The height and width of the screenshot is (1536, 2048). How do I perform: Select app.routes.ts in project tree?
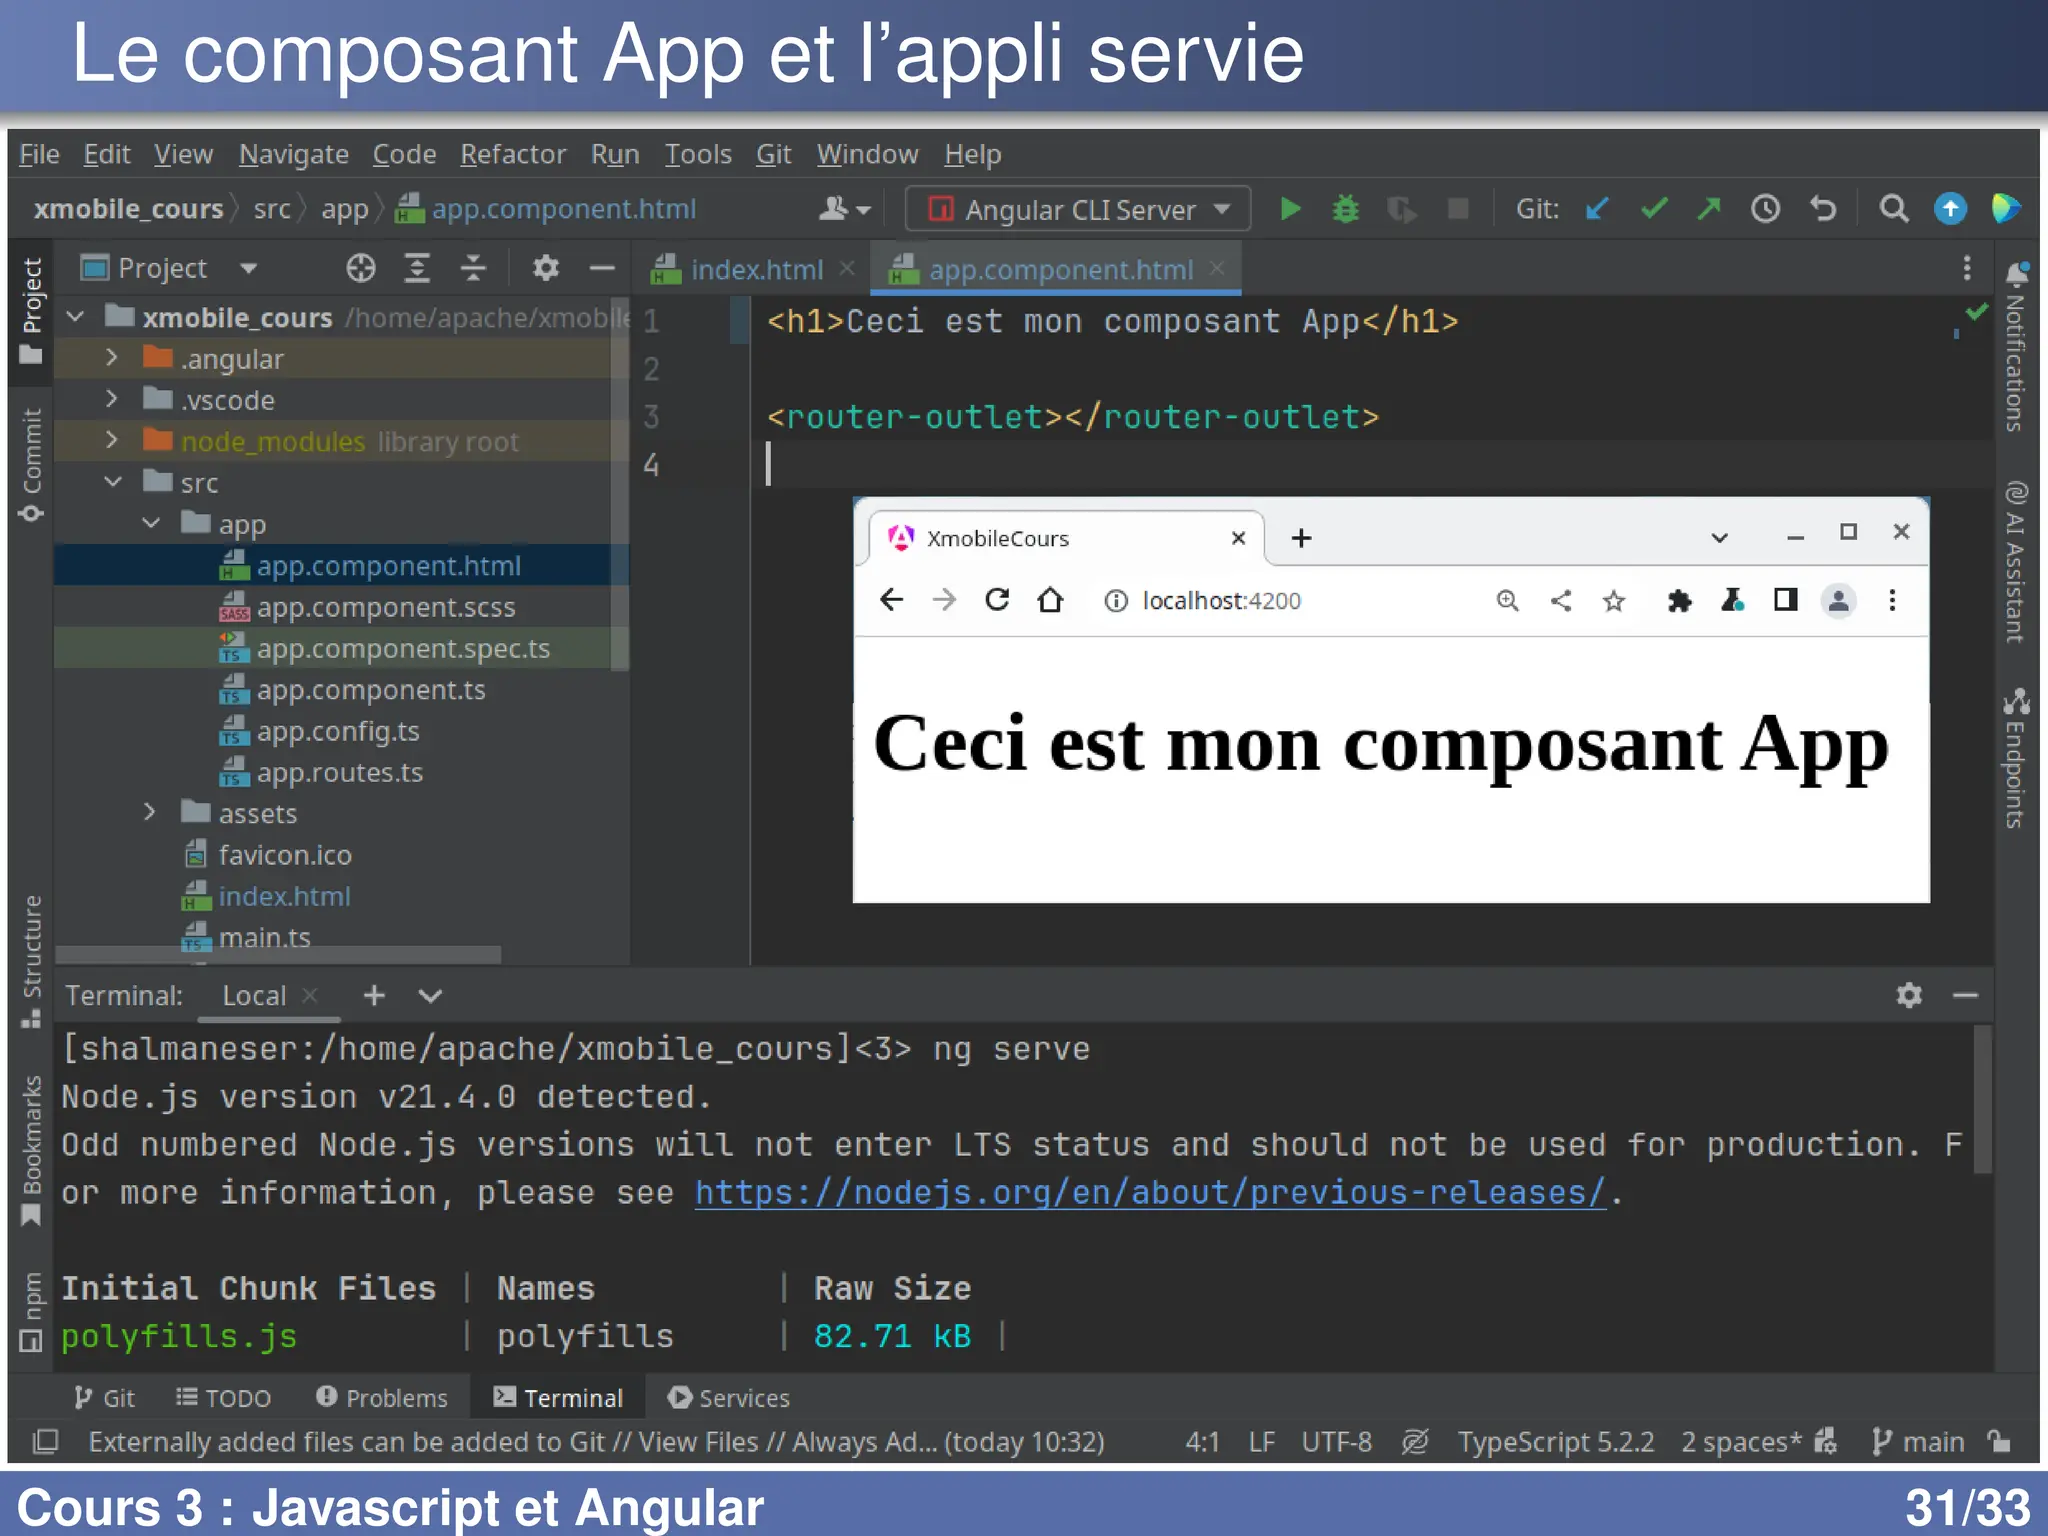339,772
